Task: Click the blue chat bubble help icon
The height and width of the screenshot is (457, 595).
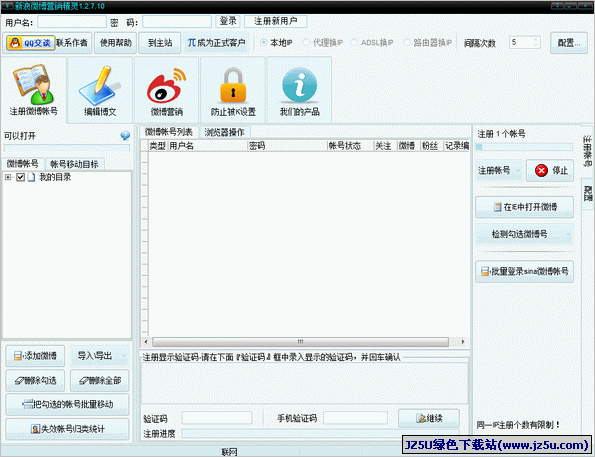Action: [x=125, y=136]
